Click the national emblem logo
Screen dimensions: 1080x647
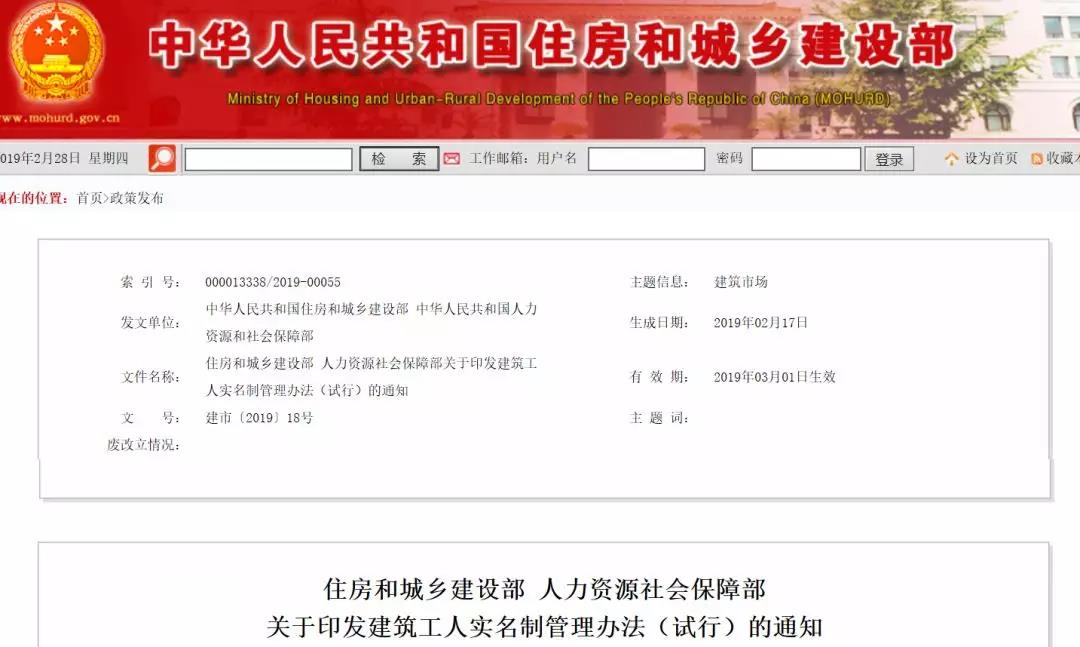click(x=56, y=54)
